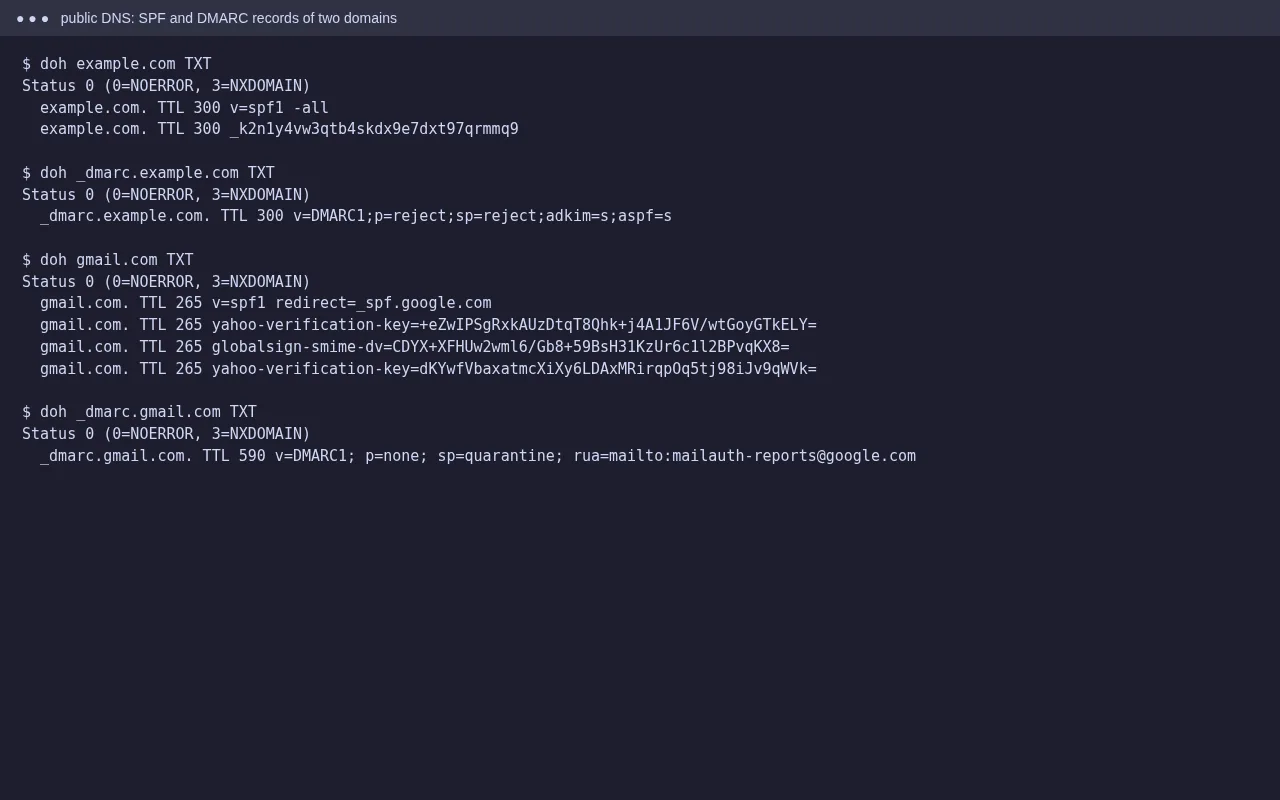
Task: Click yahoo-verification-key line starting with +eZwIPSgRxk
Action: point(428,325)
